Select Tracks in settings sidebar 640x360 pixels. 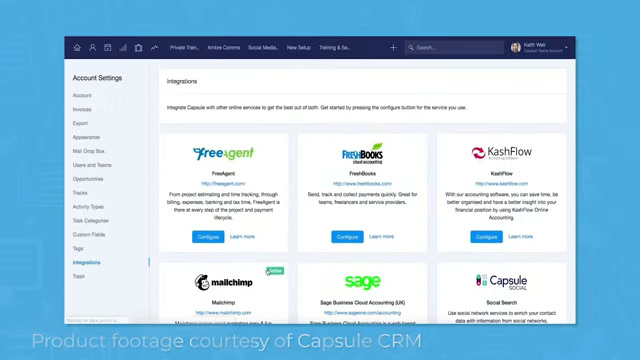click(x=80, y=193)
